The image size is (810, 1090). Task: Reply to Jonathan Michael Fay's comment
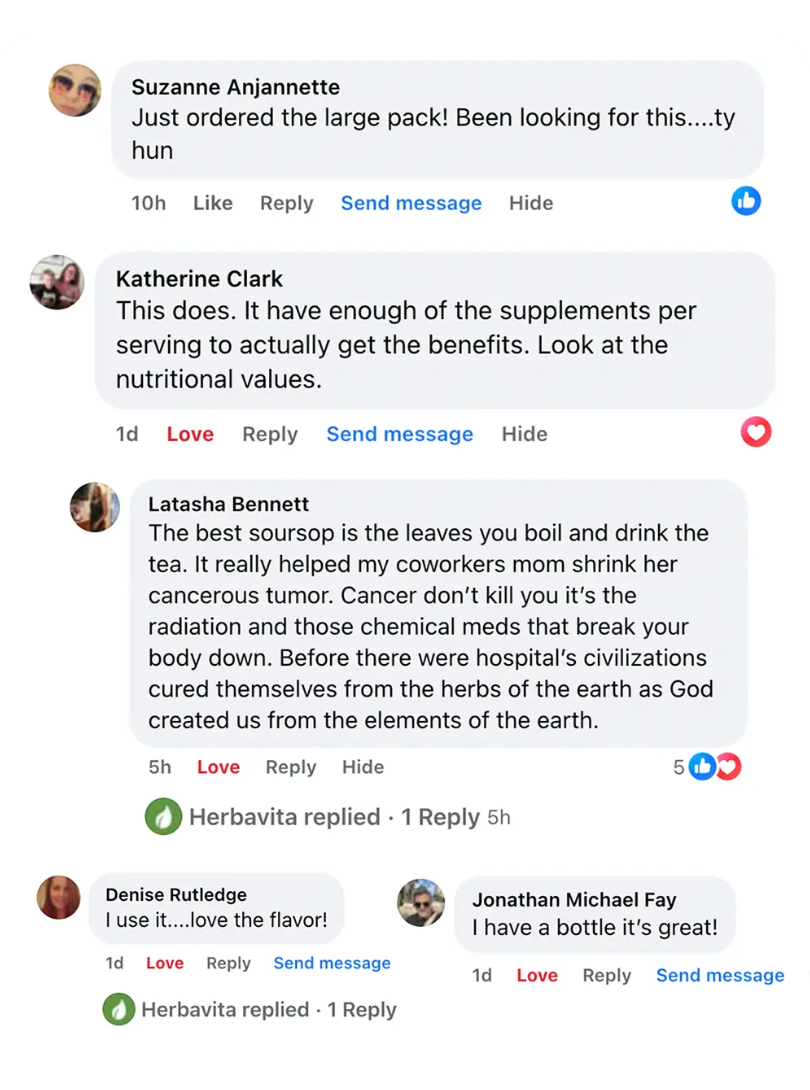point(607,975)
